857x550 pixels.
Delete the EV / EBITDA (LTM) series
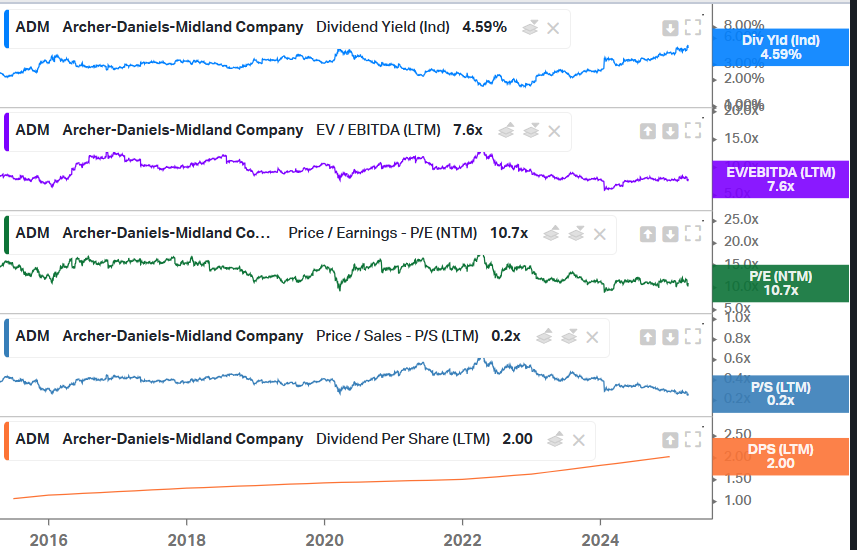[555, 131]
